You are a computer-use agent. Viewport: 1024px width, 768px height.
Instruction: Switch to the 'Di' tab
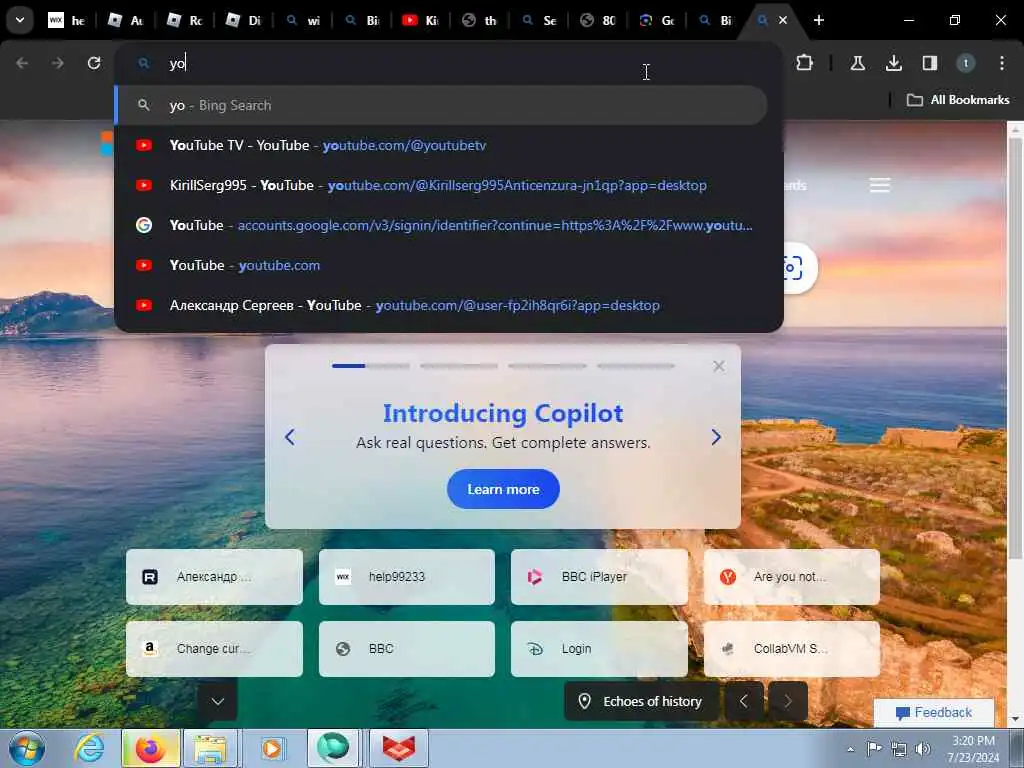244,20
